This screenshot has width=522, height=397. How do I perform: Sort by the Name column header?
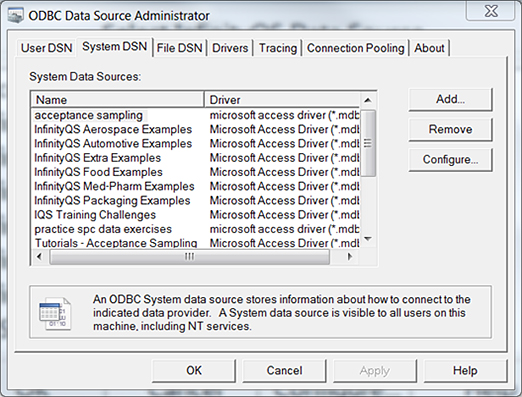117,100
